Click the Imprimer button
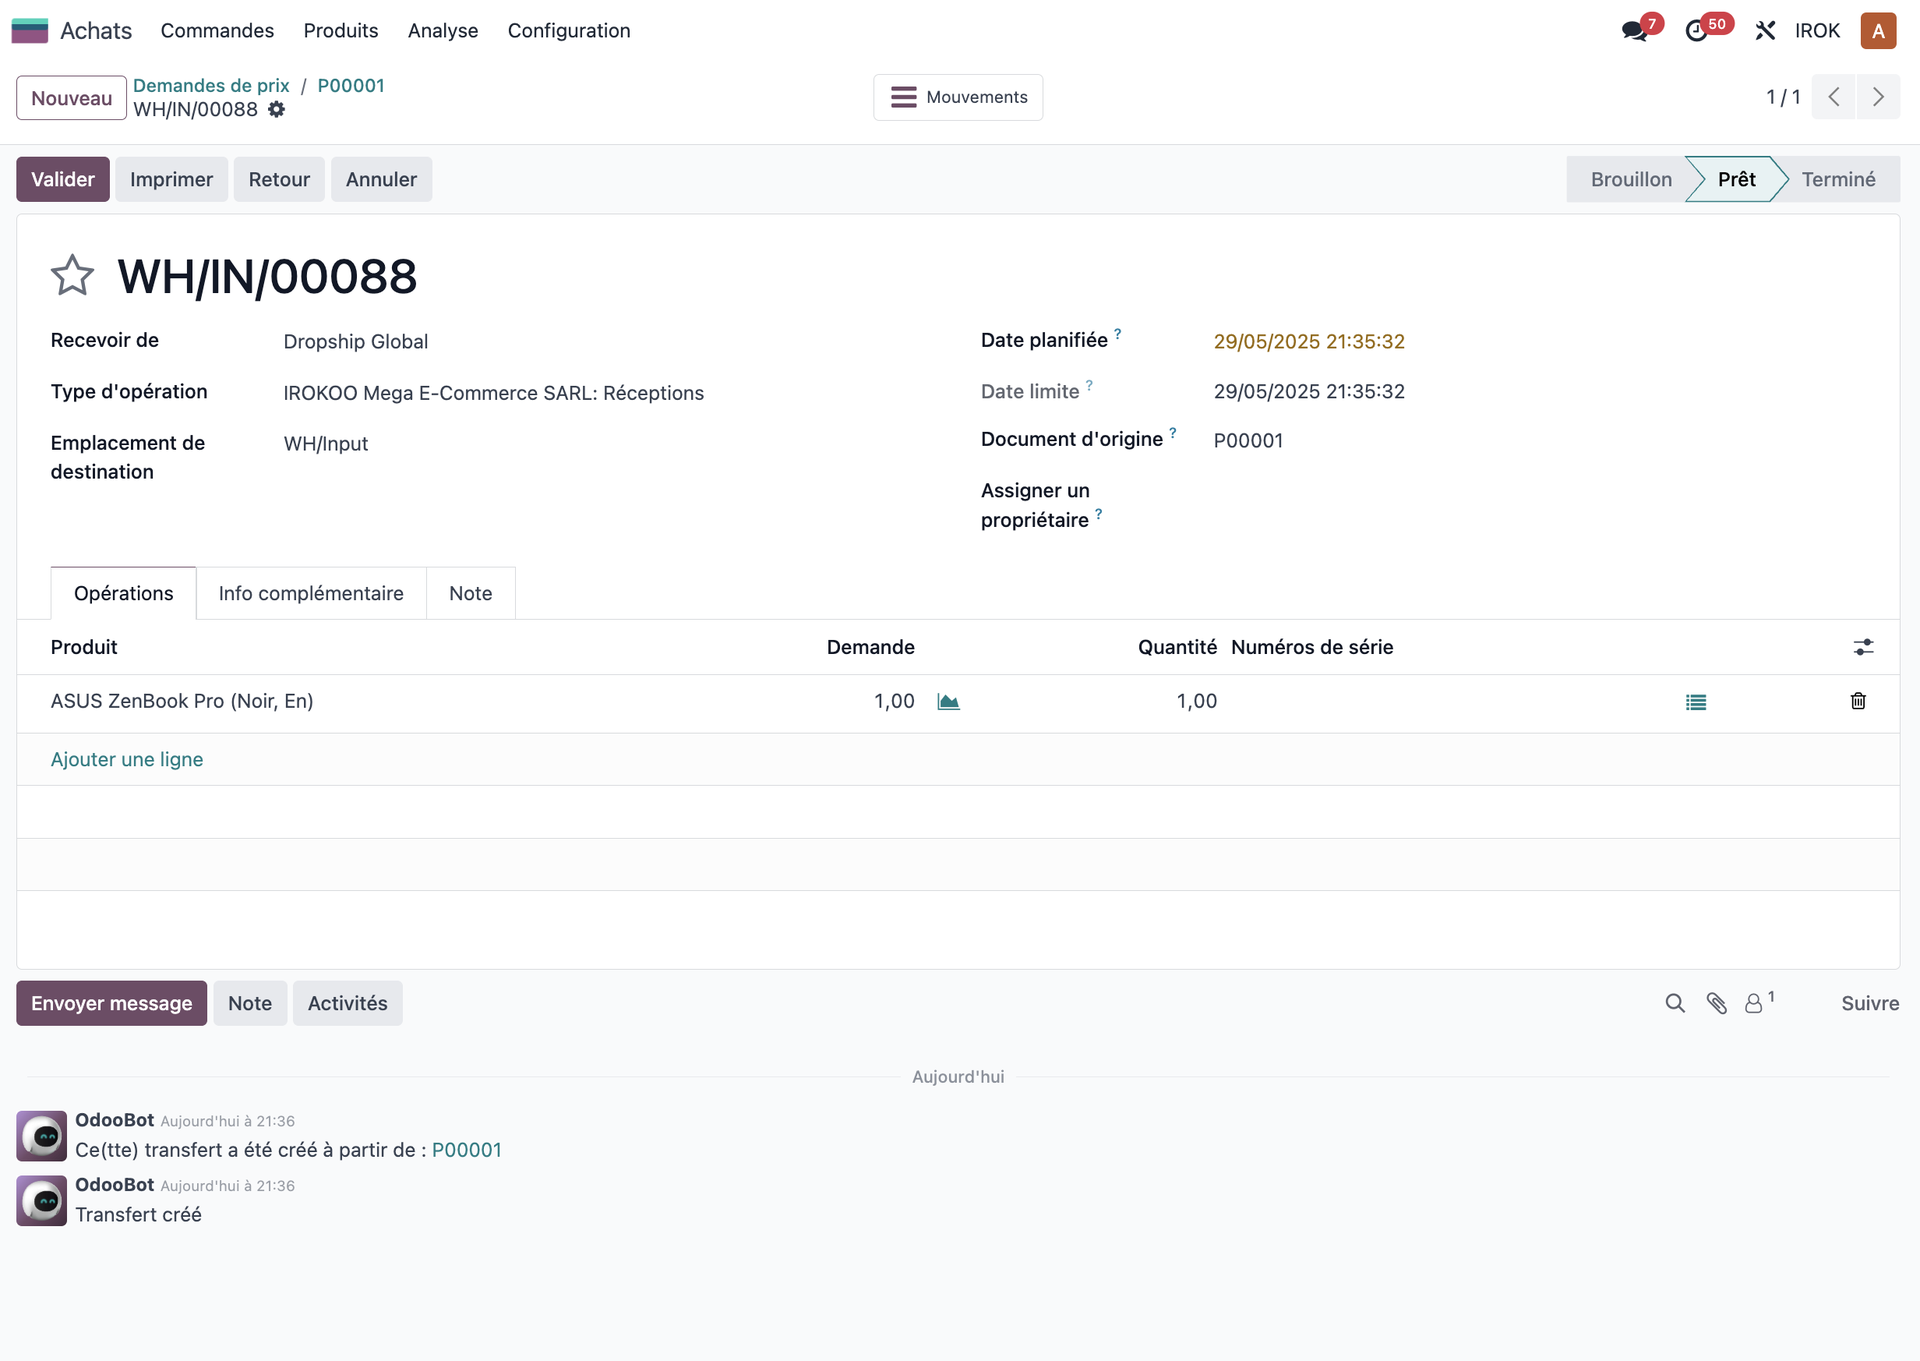 point(171,179)
